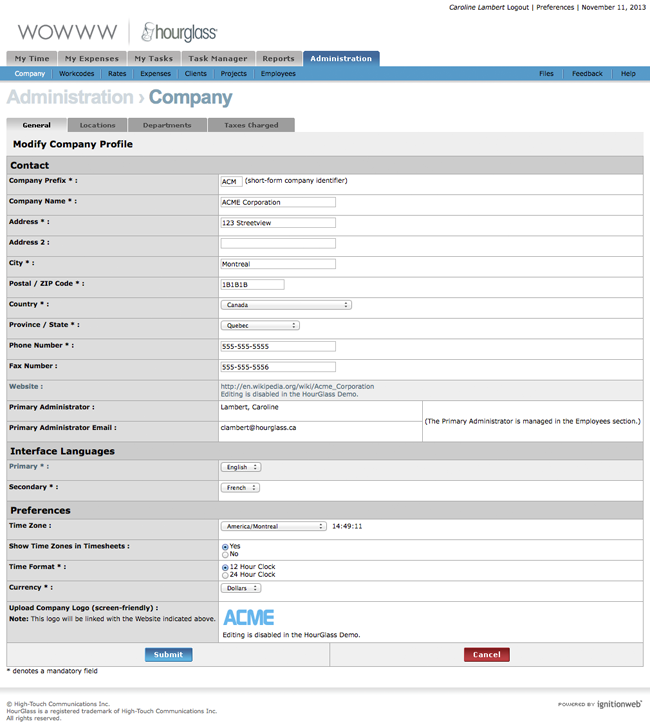Open the Country dropdown
The width and height of the screenshot is (650, 728).
pyautogui.click(x=285, y=305)
